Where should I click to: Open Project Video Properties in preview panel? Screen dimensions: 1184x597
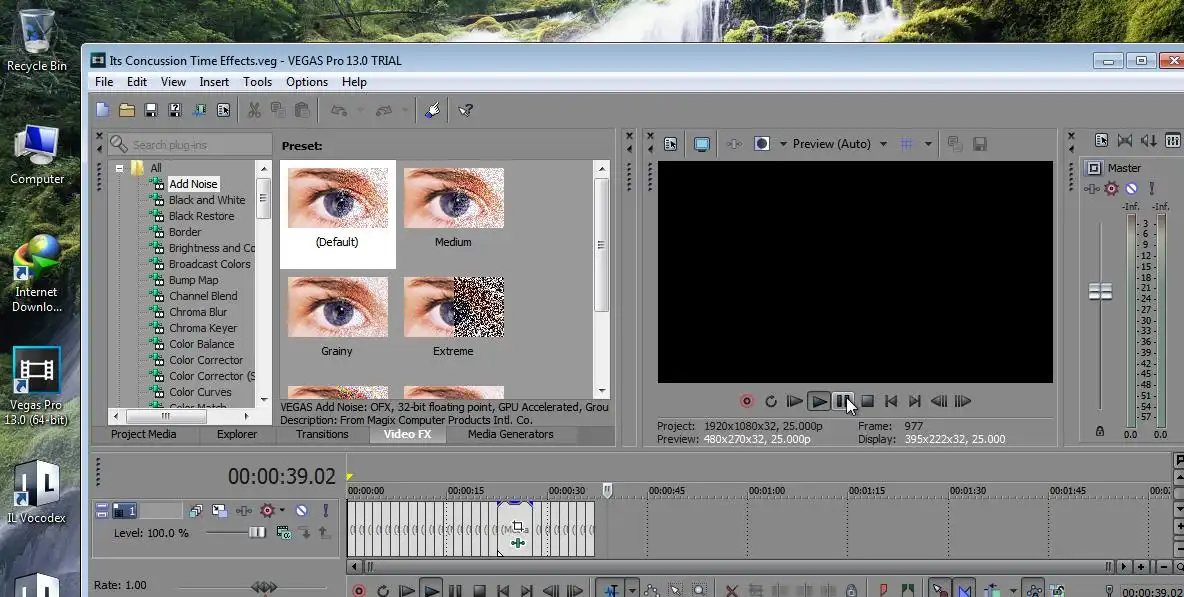pos(671,144)
